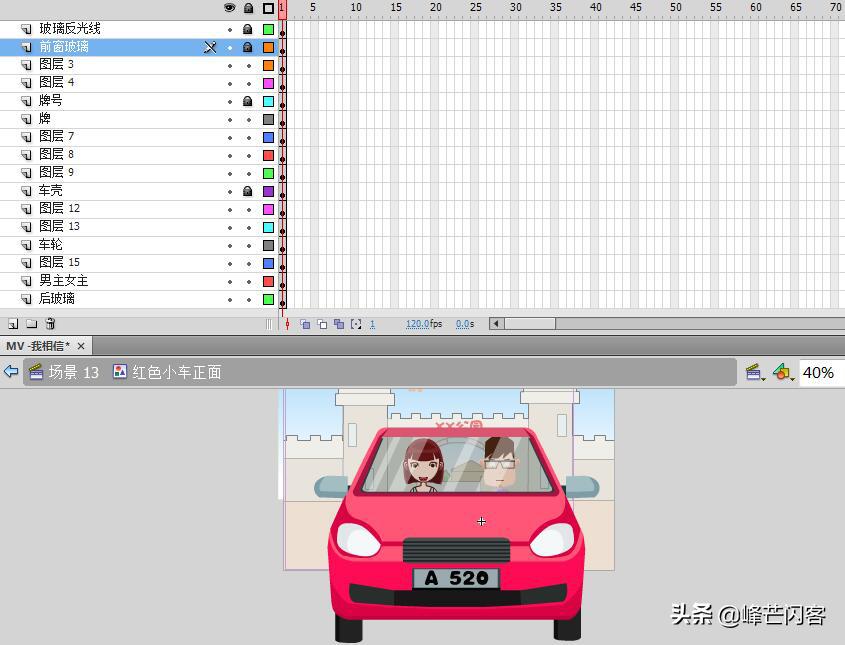This screenshot has height=645, width=845.
Task: Click the Show All Layers eye header icon
Action: [230, 8]
